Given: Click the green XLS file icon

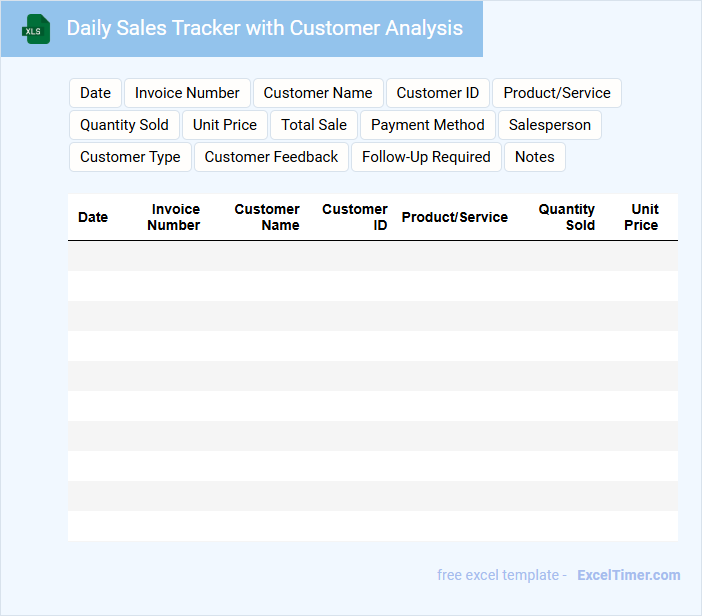Looking at the screenshot, I should (x=36, y=29).
